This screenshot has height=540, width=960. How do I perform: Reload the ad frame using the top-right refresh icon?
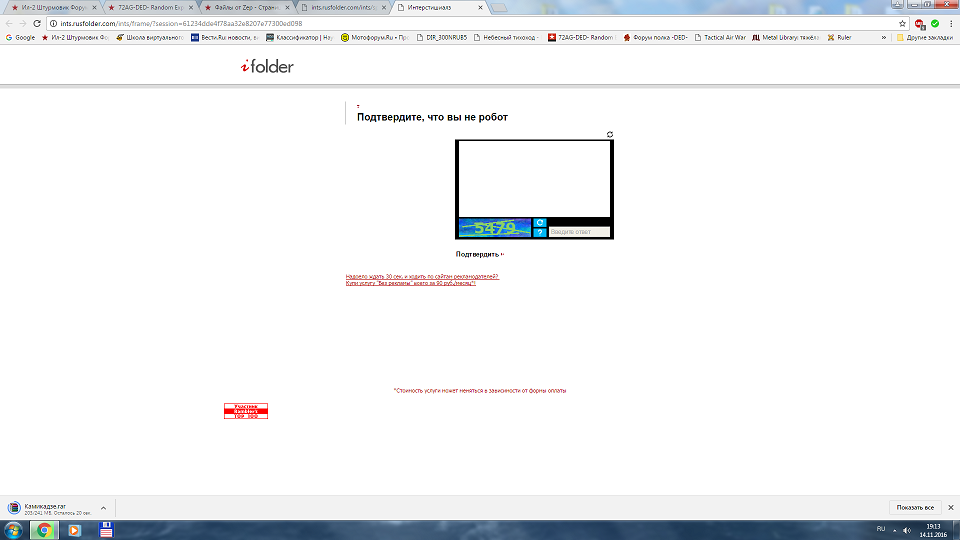click(x=610, y=135)
